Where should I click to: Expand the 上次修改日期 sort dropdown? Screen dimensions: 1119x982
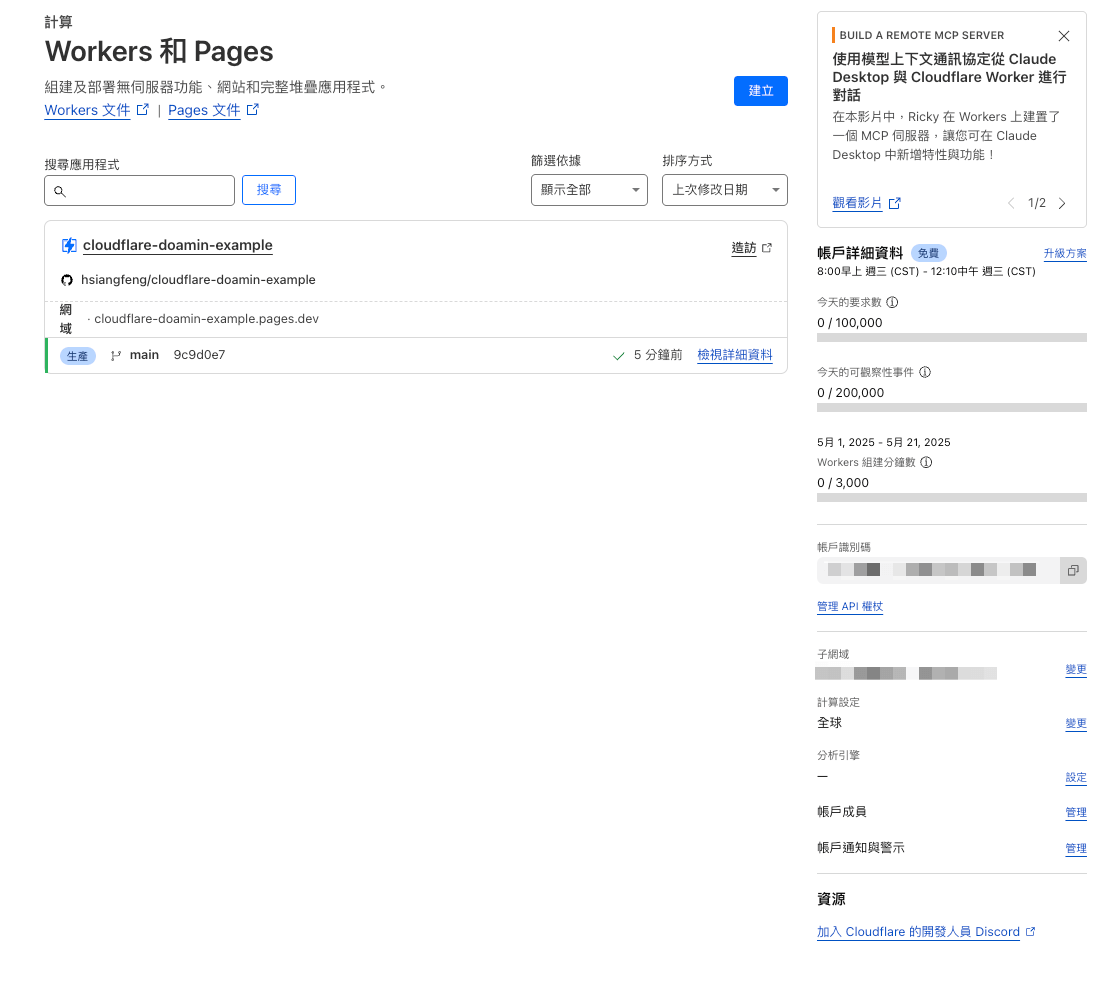(724, 190)
